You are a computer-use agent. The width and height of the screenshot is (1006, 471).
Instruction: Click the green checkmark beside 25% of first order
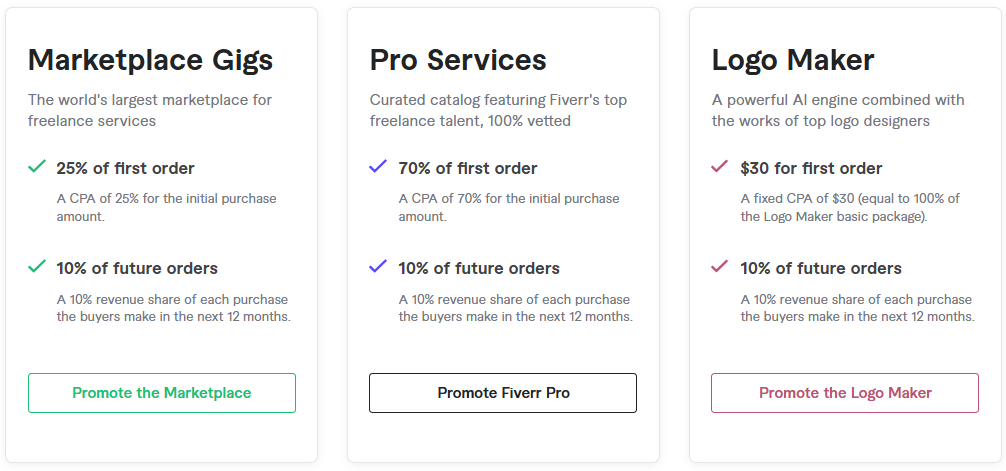click(x=37, y=167)
